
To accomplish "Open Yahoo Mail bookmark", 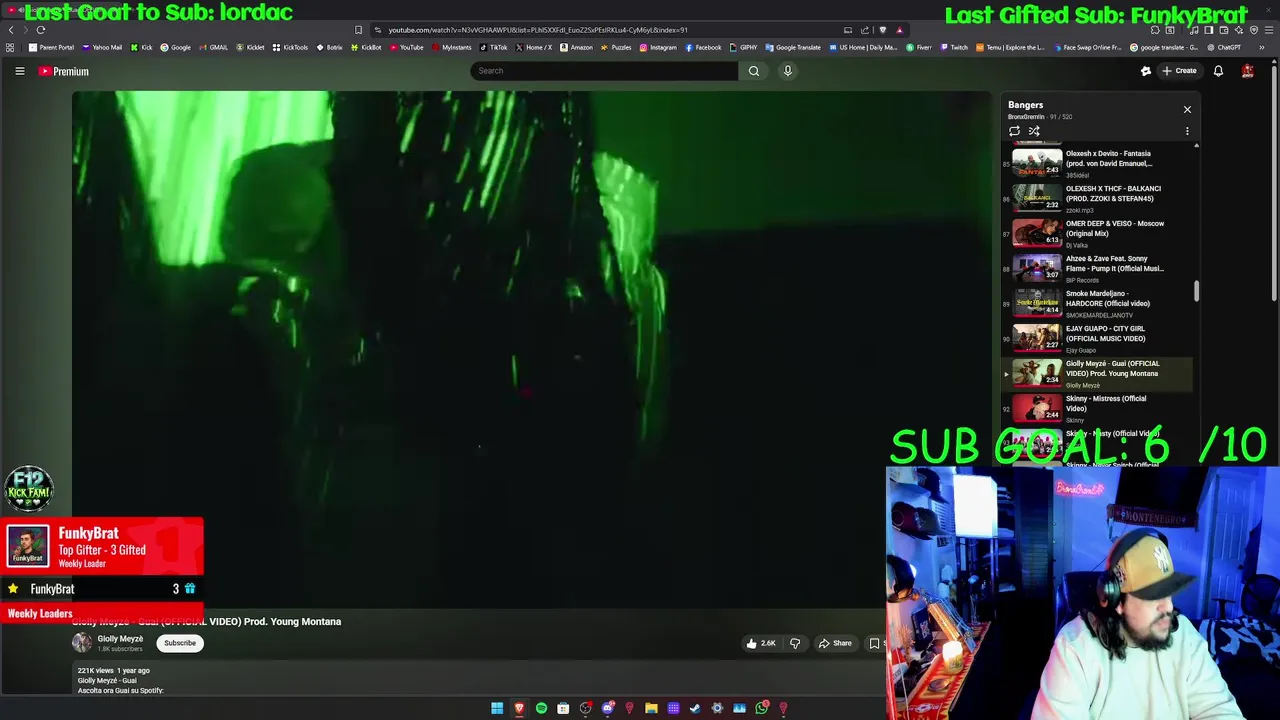I will [x=102, y=47].
